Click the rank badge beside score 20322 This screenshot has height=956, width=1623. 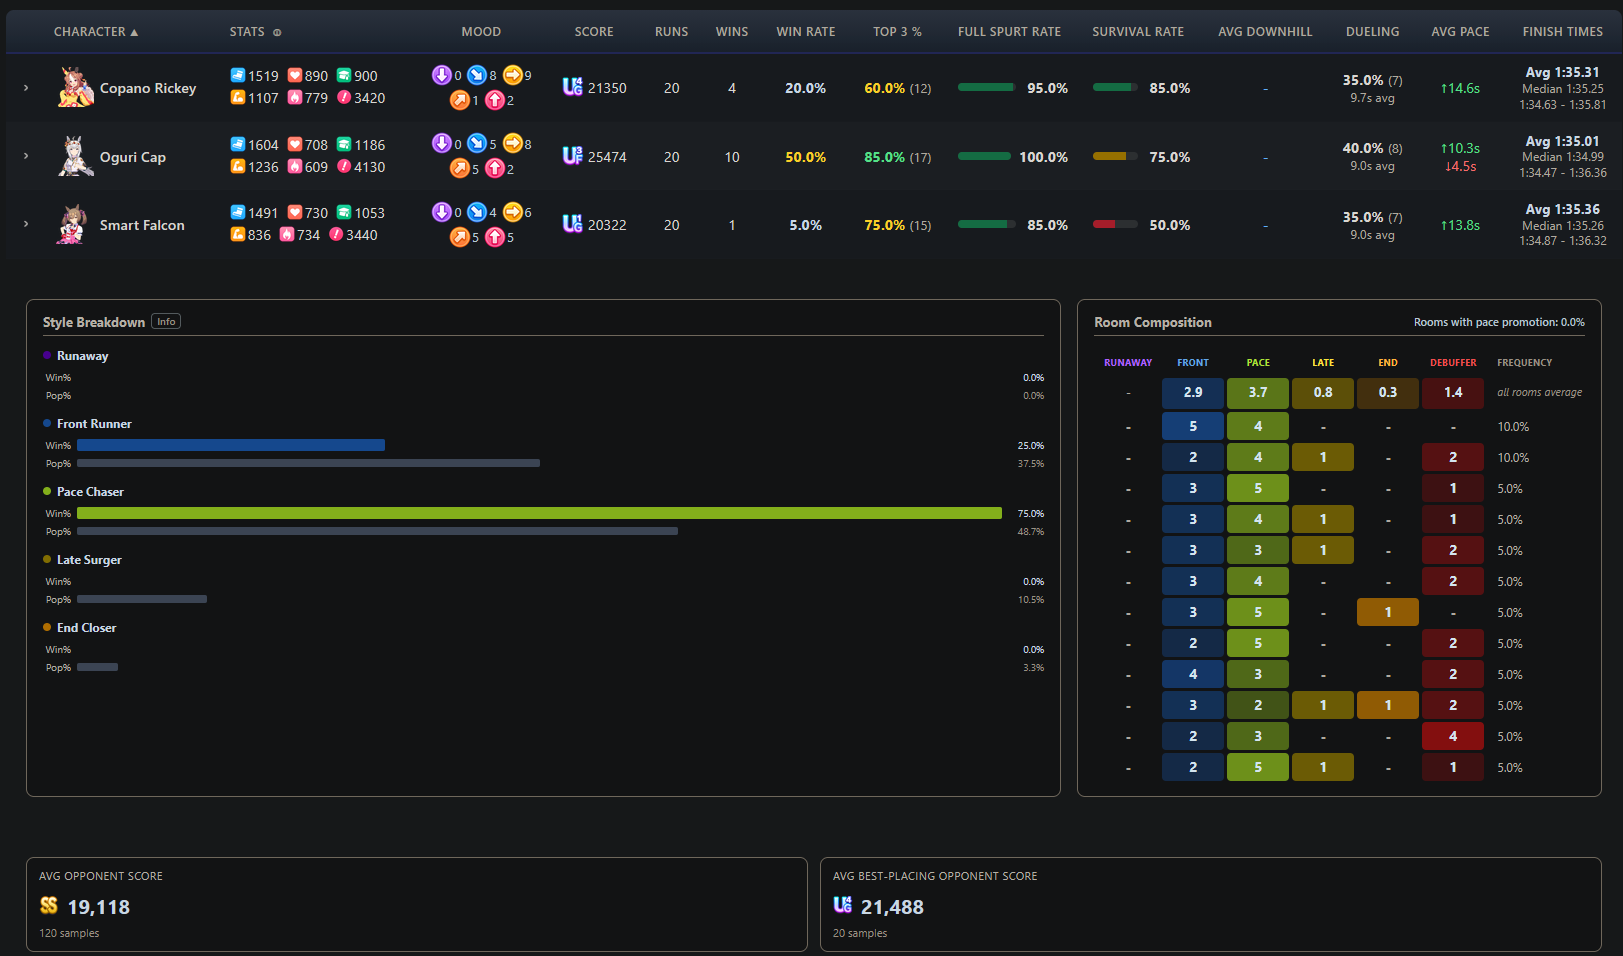tap(572, 223)
